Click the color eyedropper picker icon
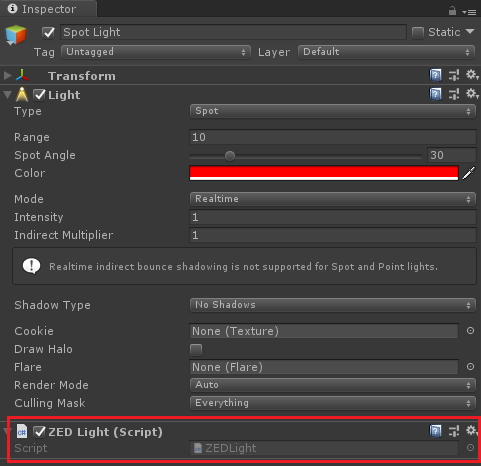This screenshot has width=481, height=466. pyautogui.click(x=469, y=173)
